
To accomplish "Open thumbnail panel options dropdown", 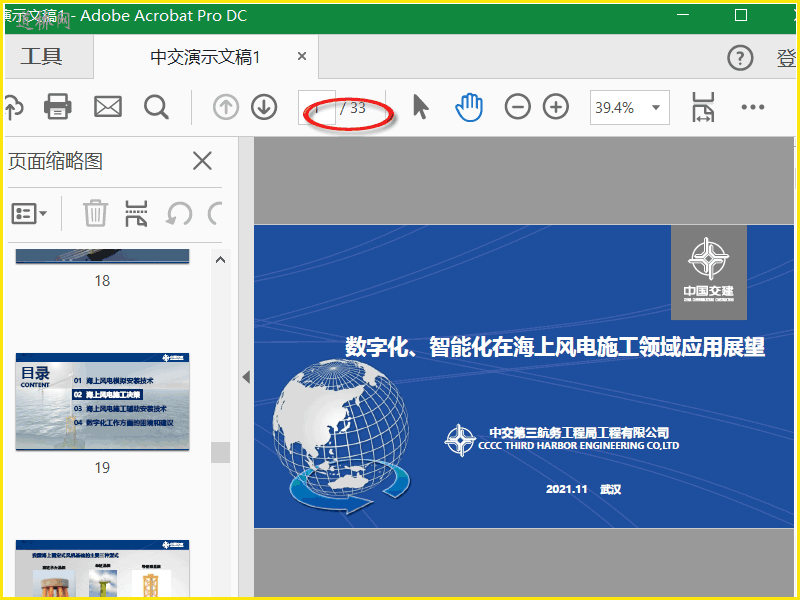I will coord(29,213).
